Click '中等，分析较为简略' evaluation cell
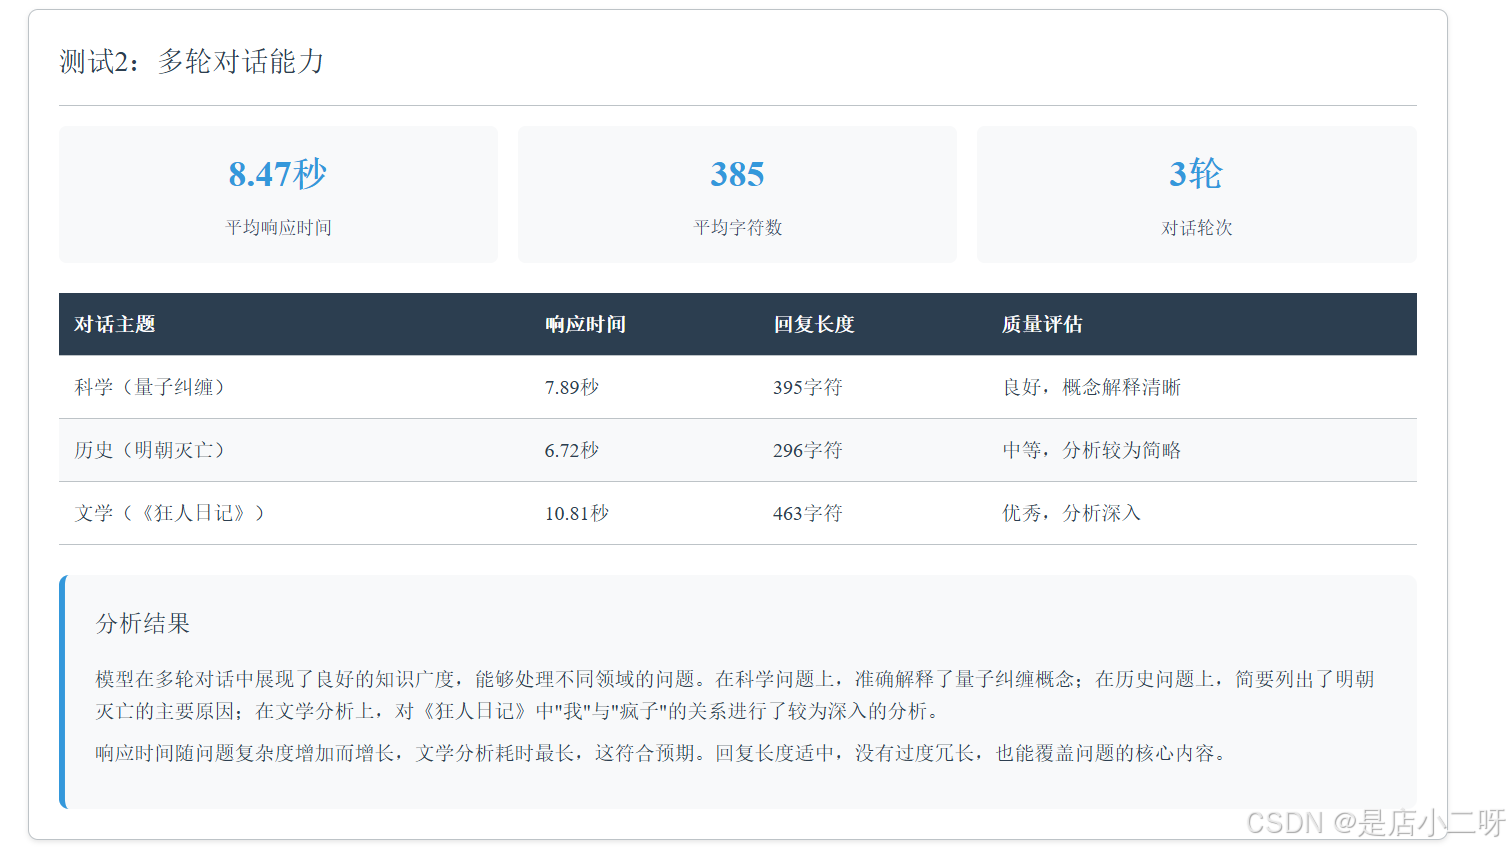This screenshot has height=849, width=1510. pos(1092,450)
